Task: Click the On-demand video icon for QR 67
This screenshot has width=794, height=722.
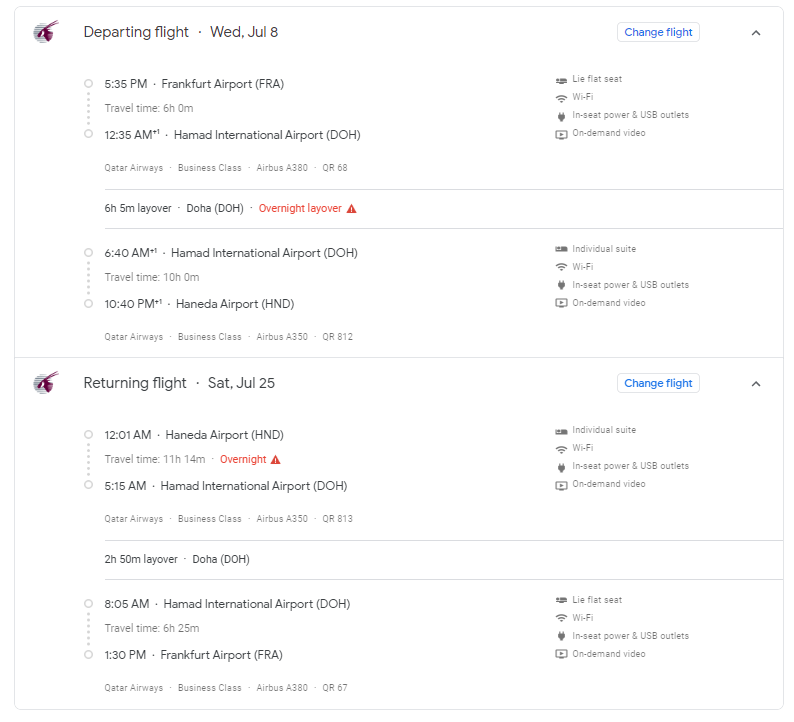Action: pyautogui.click(x=561, y=654)
